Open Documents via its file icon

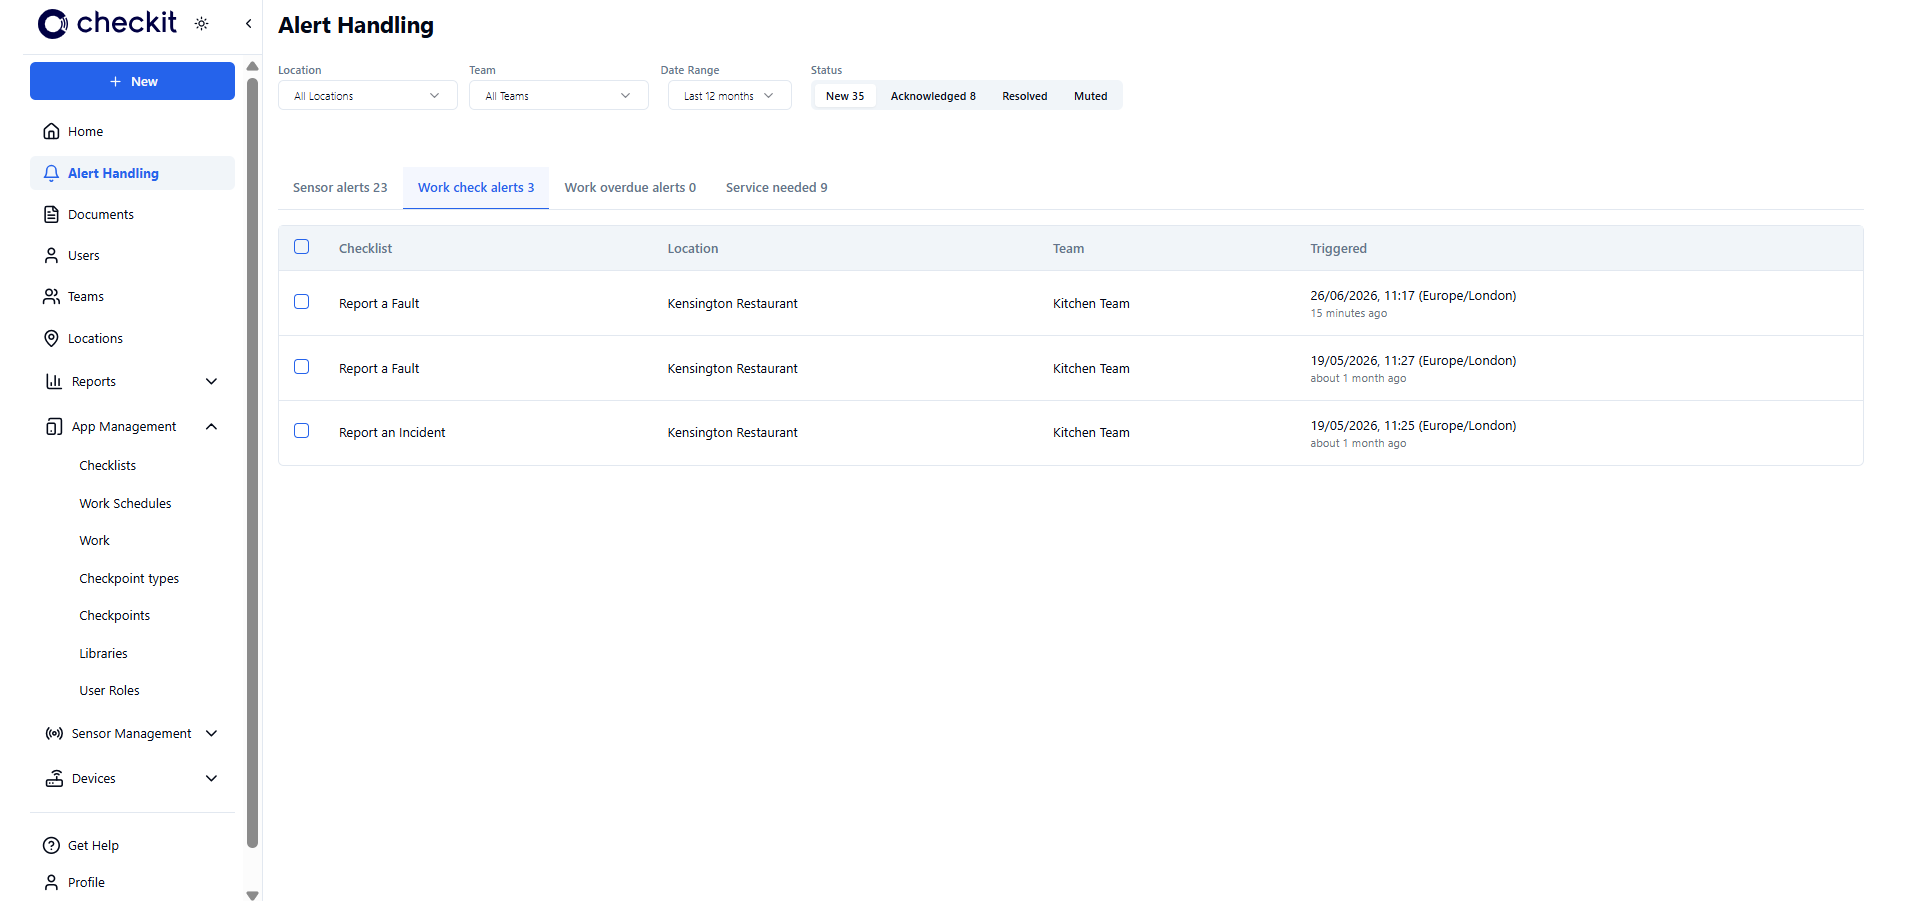[51, 214]
